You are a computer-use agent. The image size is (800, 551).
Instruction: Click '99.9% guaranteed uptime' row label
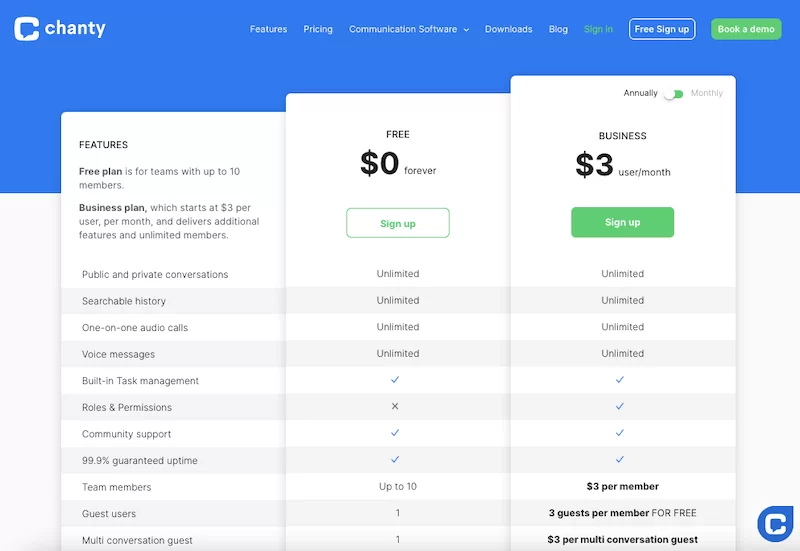pyautogui.click(x=140, y=460)
